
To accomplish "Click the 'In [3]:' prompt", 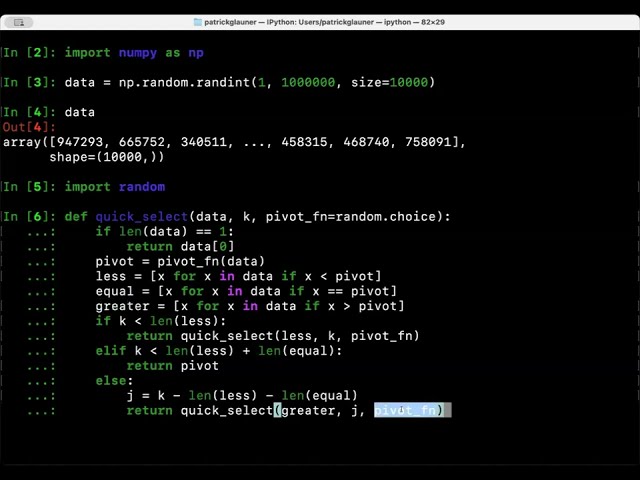I will click(x=29, y=82).
